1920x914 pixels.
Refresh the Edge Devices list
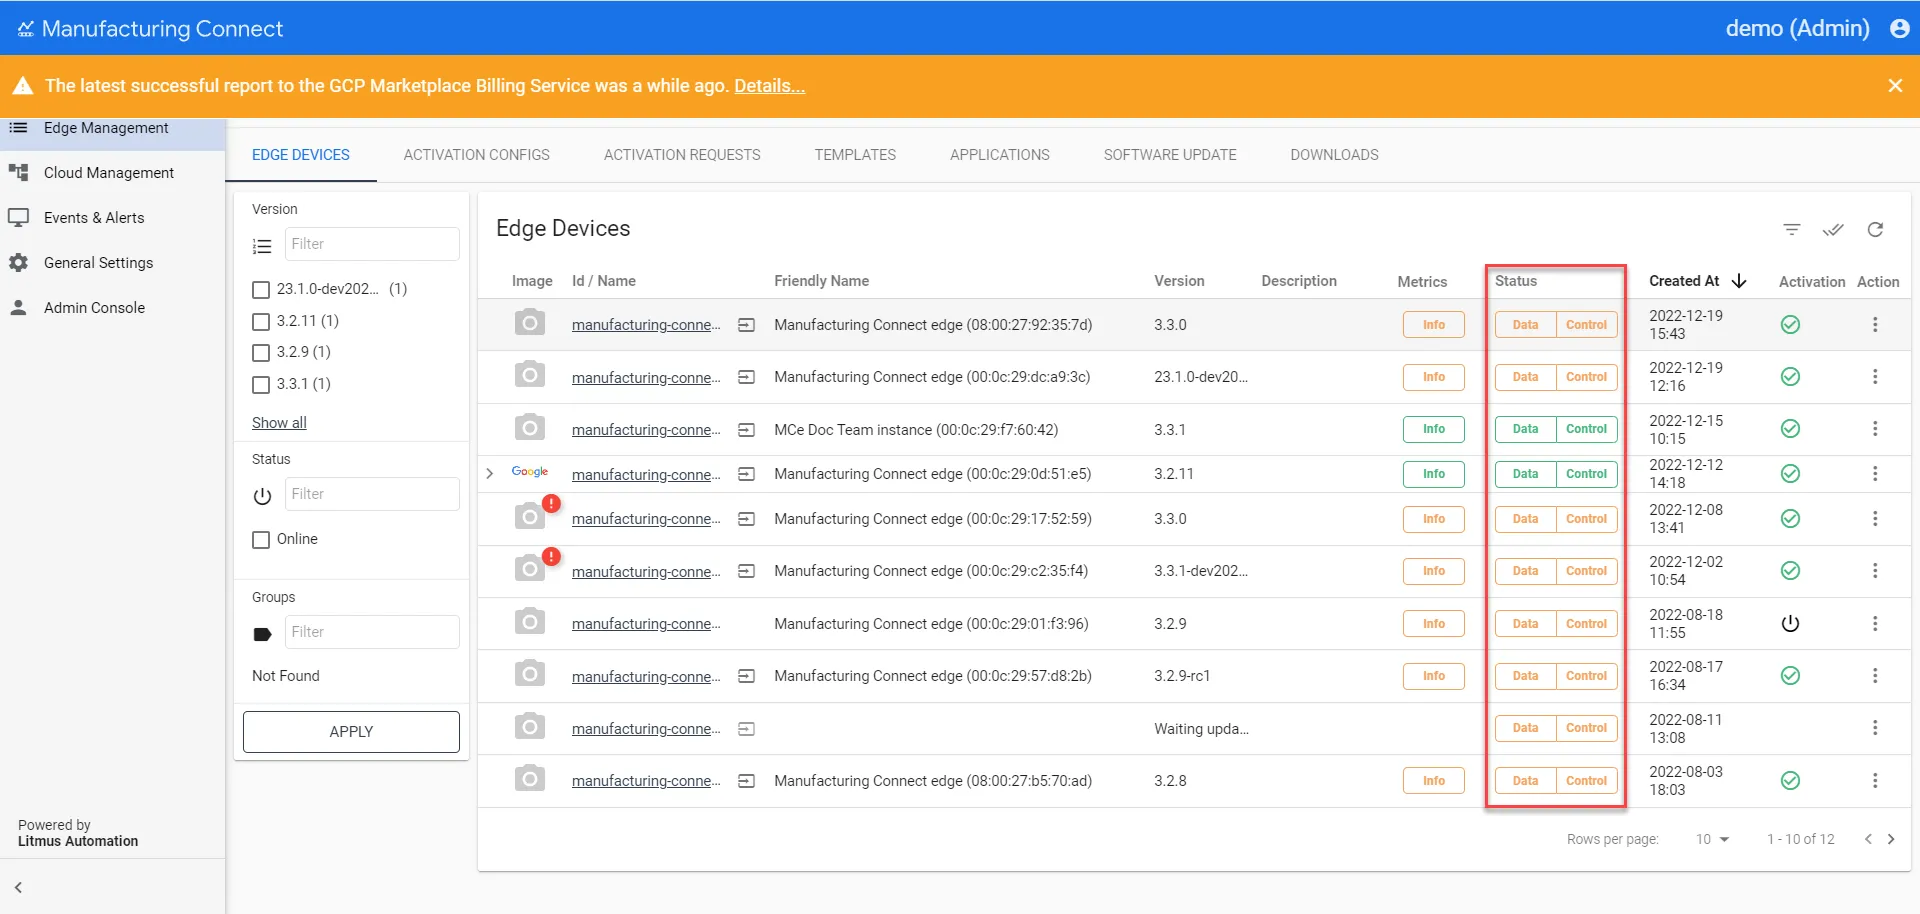(x=1875, y=230)
